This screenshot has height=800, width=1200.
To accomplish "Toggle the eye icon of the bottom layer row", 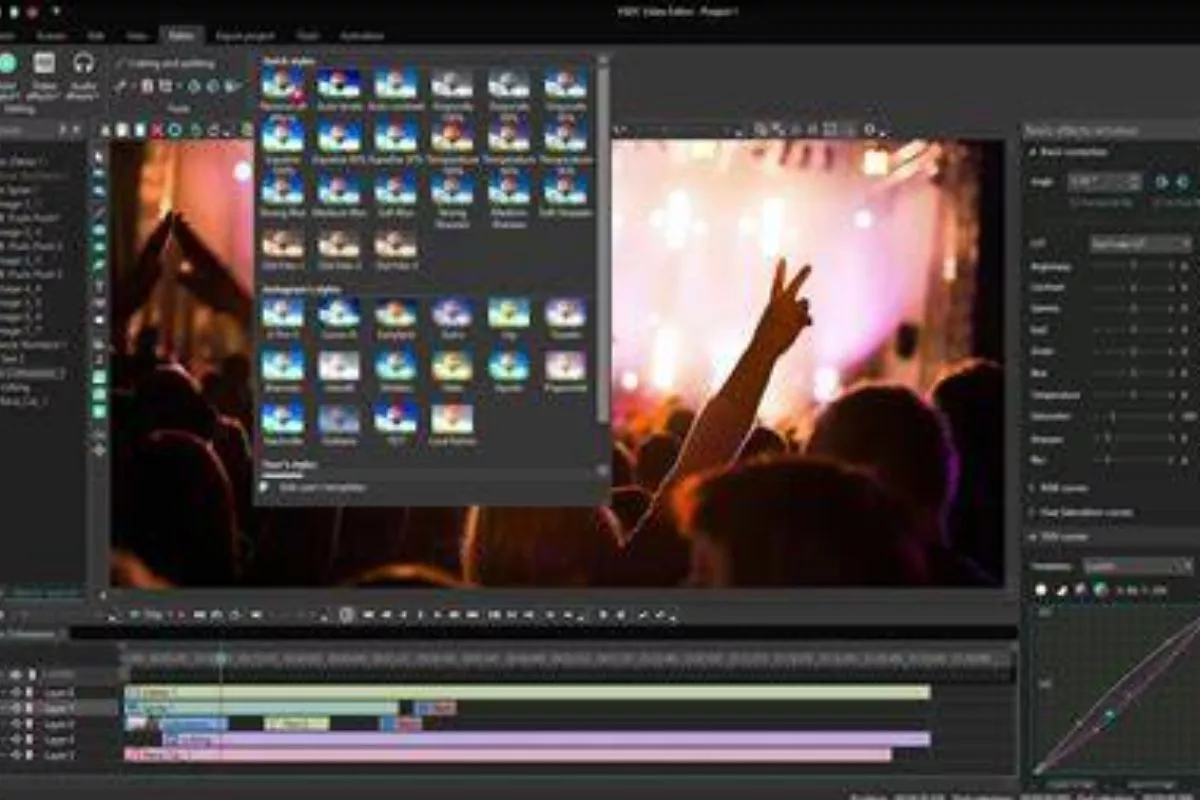I will [15, 755].
